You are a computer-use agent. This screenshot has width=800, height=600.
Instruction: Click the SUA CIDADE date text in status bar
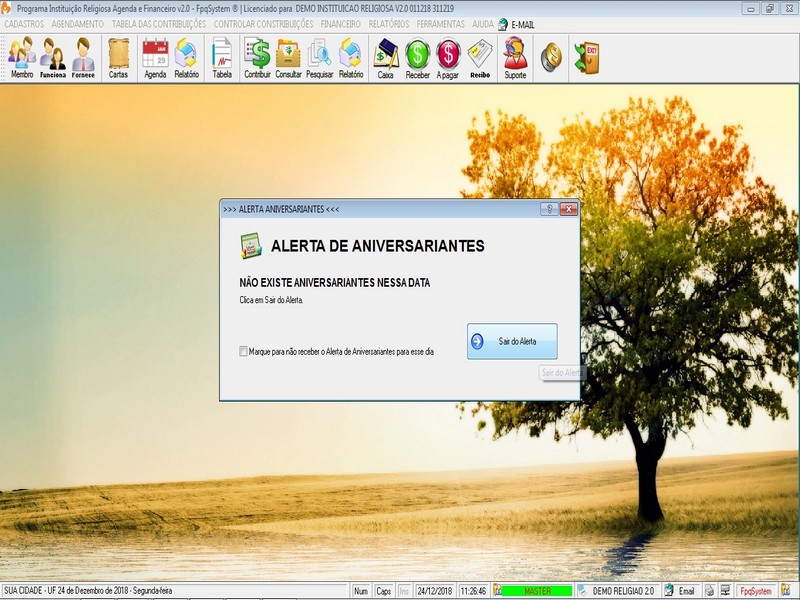pyautogui.click(x=88, y=590)
